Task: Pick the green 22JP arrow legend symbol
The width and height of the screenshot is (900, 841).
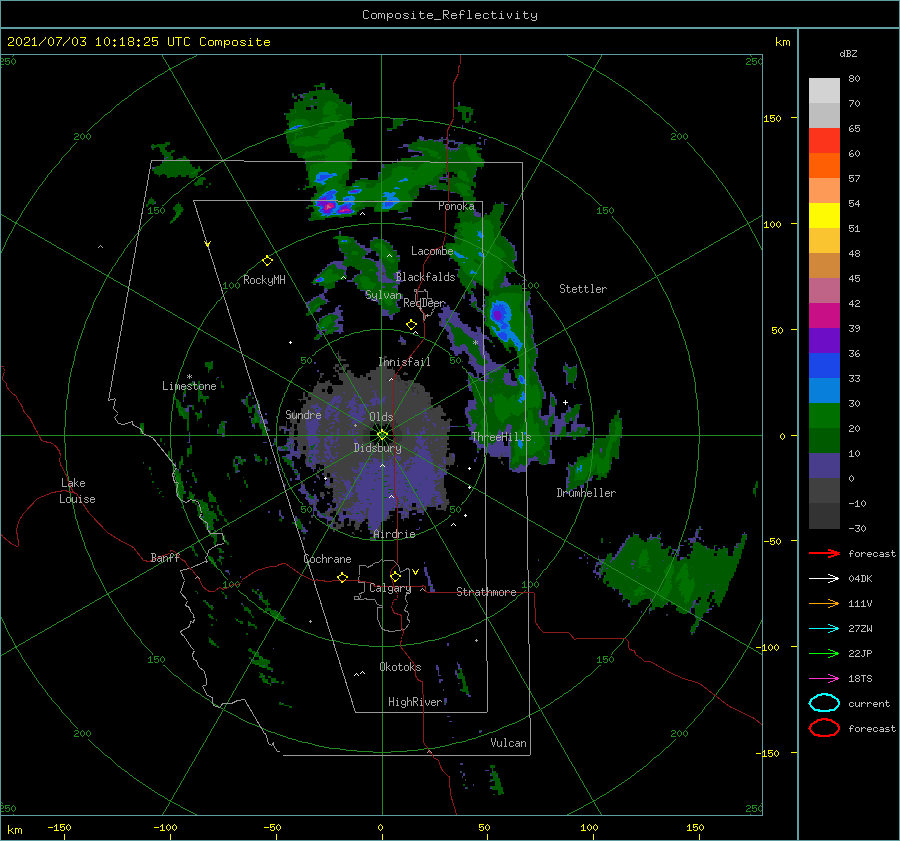Action: pyautogui.click(x=824, y=653)
